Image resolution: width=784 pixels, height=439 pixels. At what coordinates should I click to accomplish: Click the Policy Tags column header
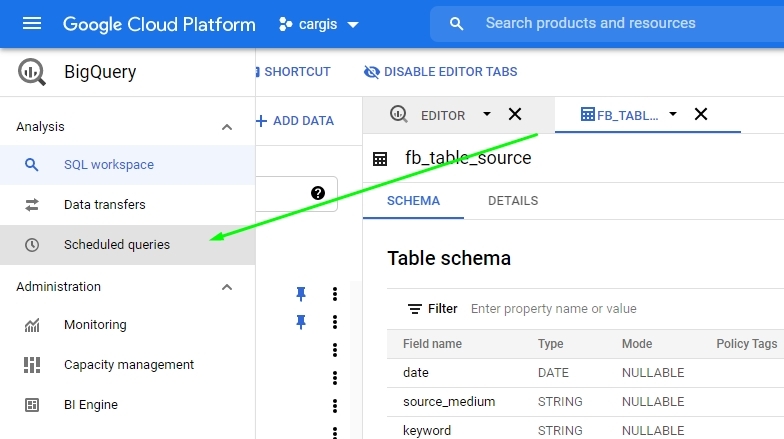(x=746, y=344)
